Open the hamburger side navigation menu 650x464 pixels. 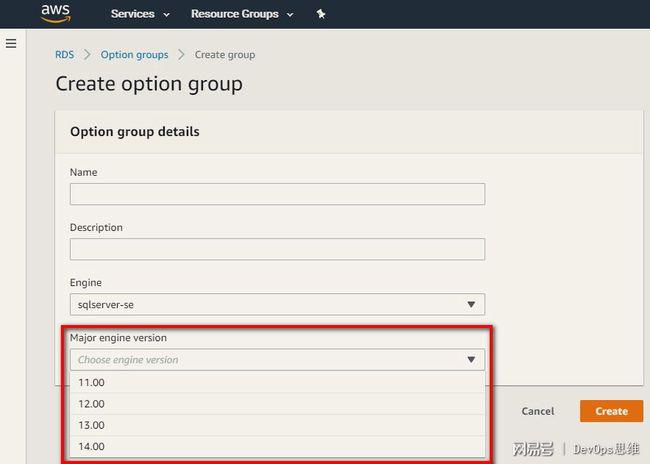click(x=11, y=43)
